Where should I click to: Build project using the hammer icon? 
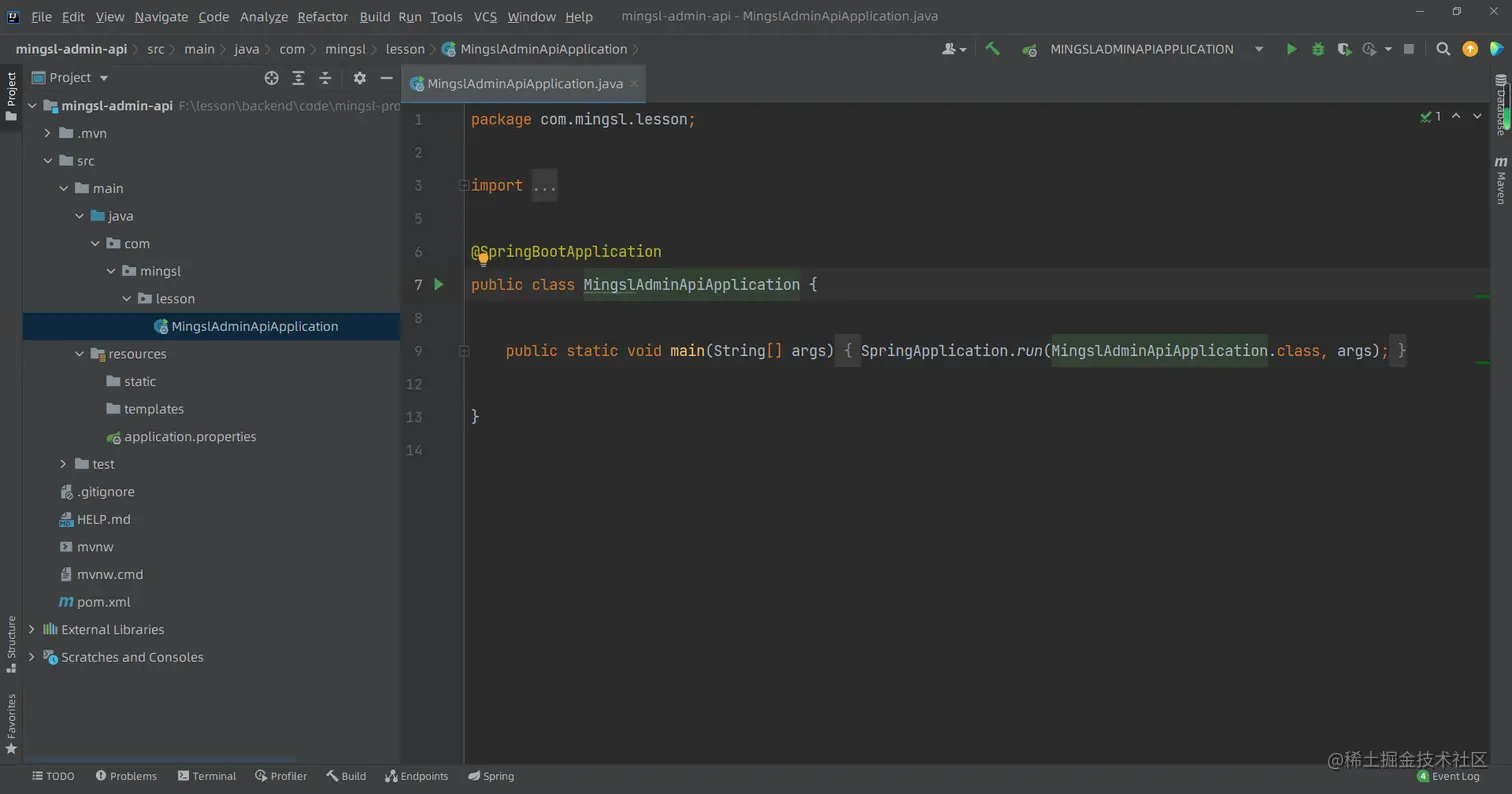(x=992, y=49)
